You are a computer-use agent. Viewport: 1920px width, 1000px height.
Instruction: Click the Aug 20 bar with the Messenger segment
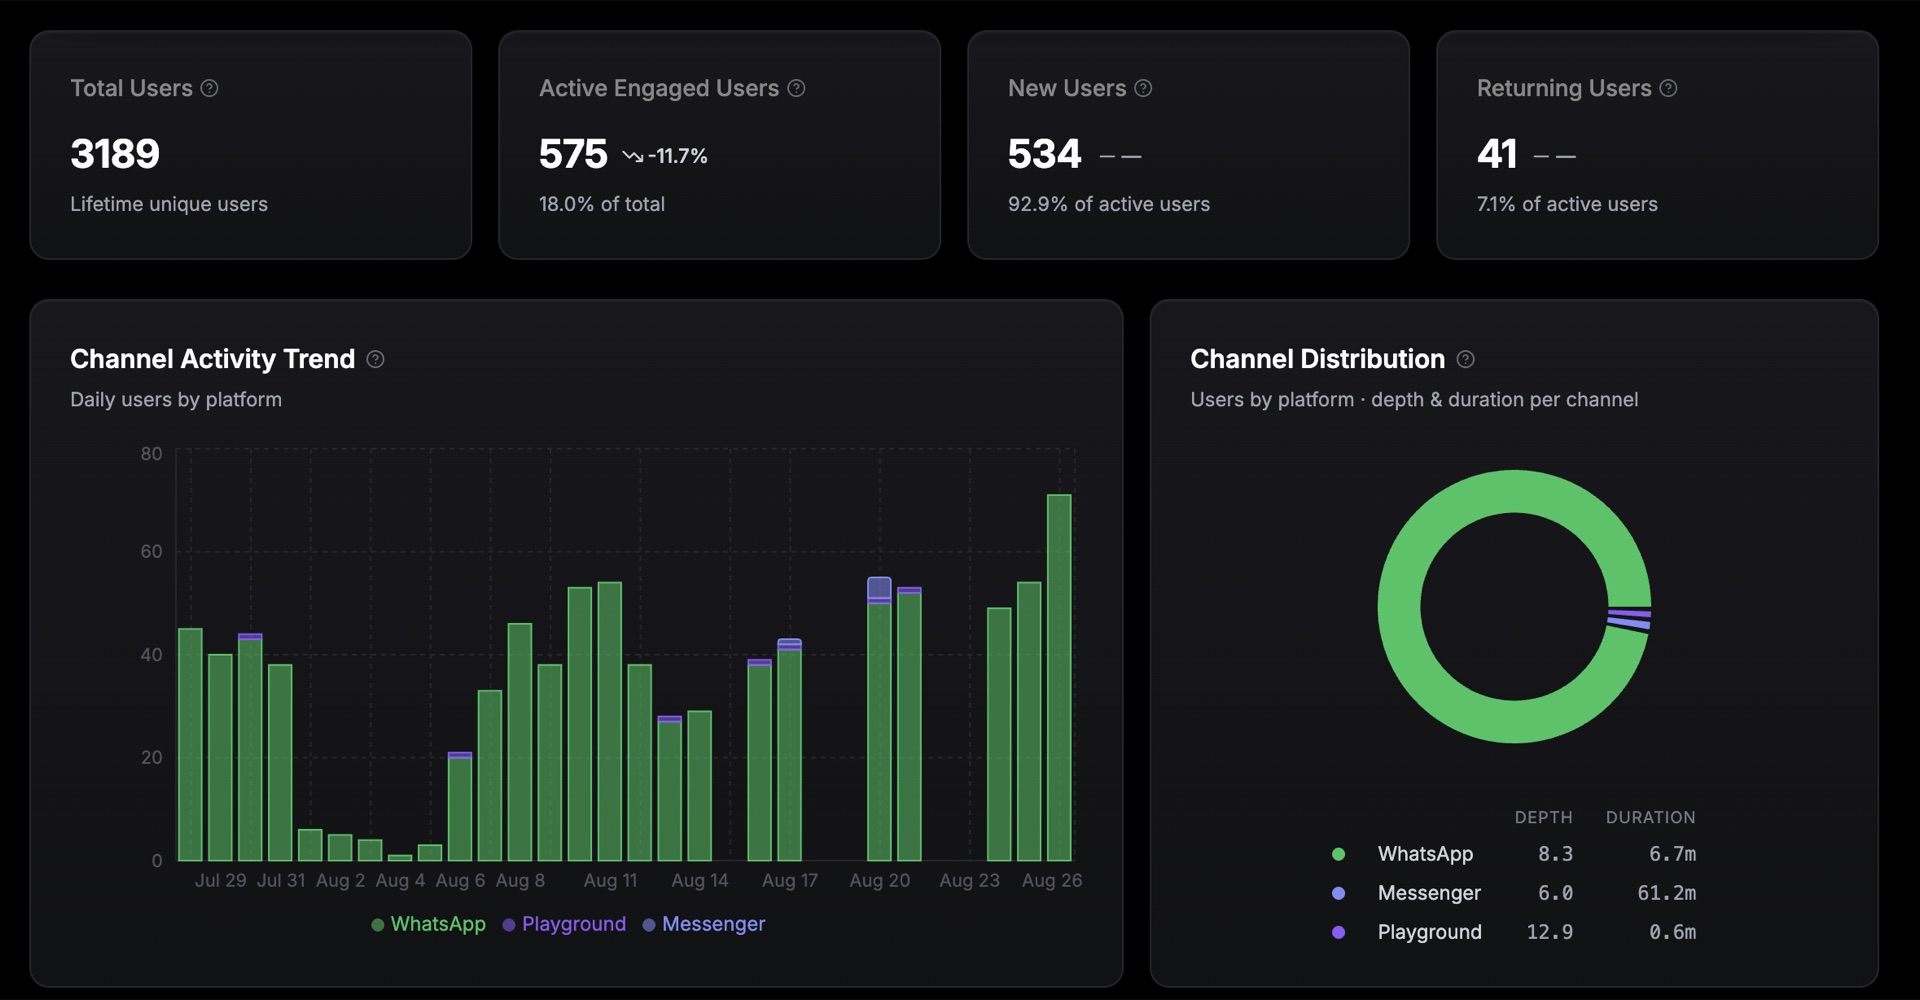click(879, 718)
